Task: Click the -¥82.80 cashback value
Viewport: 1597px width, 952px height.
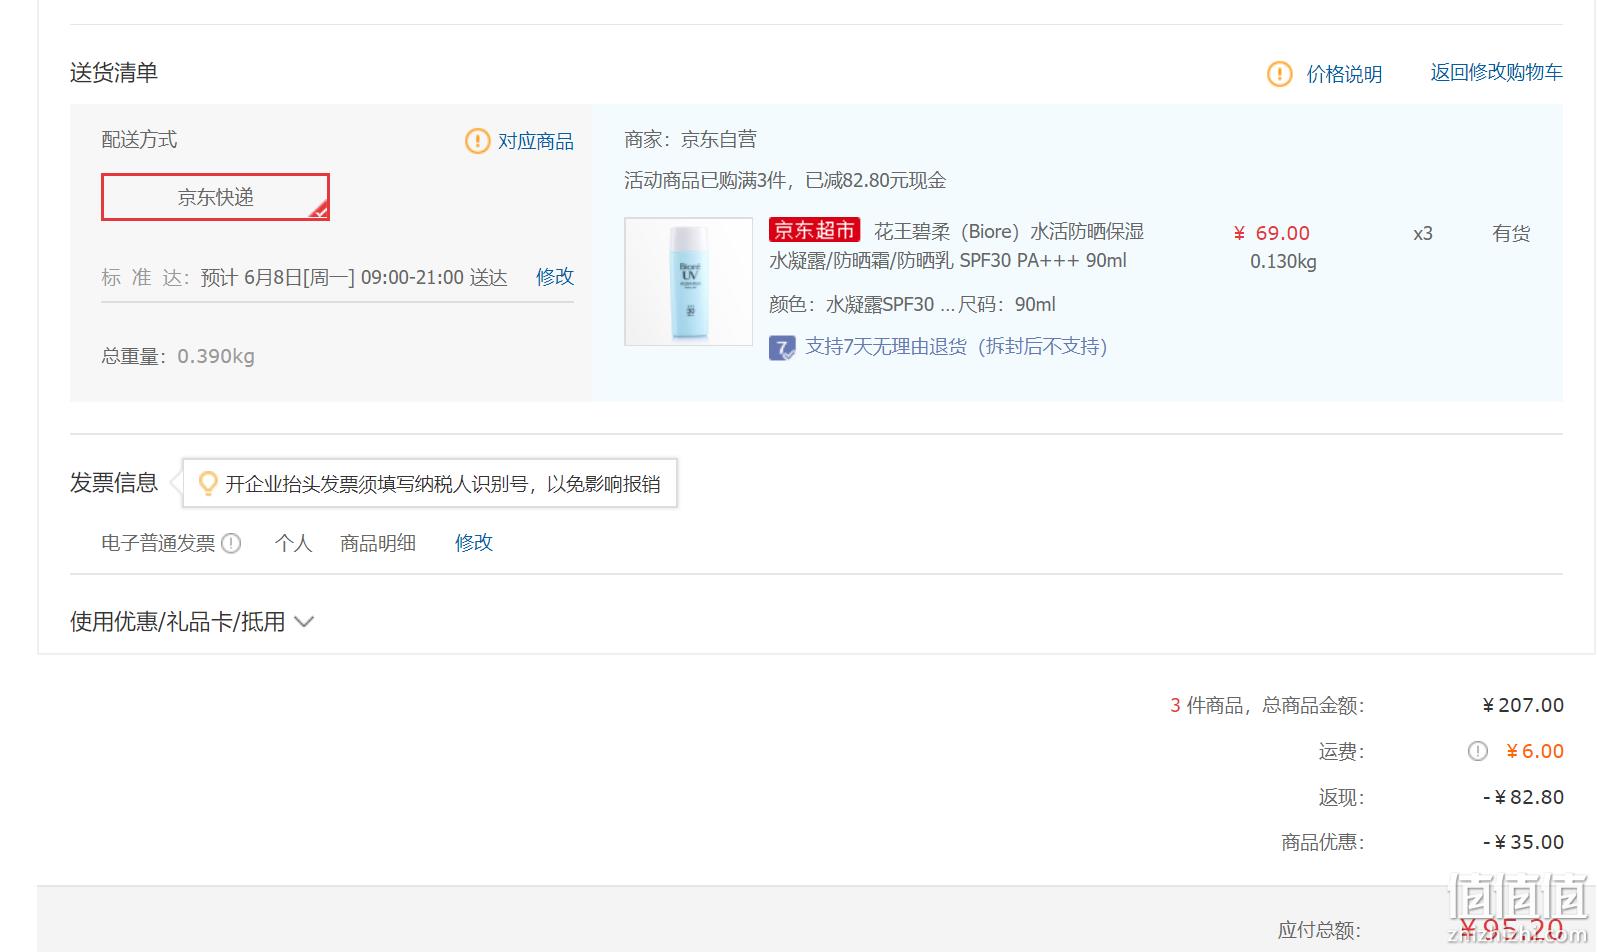Action: click(x=1523, y=797)
